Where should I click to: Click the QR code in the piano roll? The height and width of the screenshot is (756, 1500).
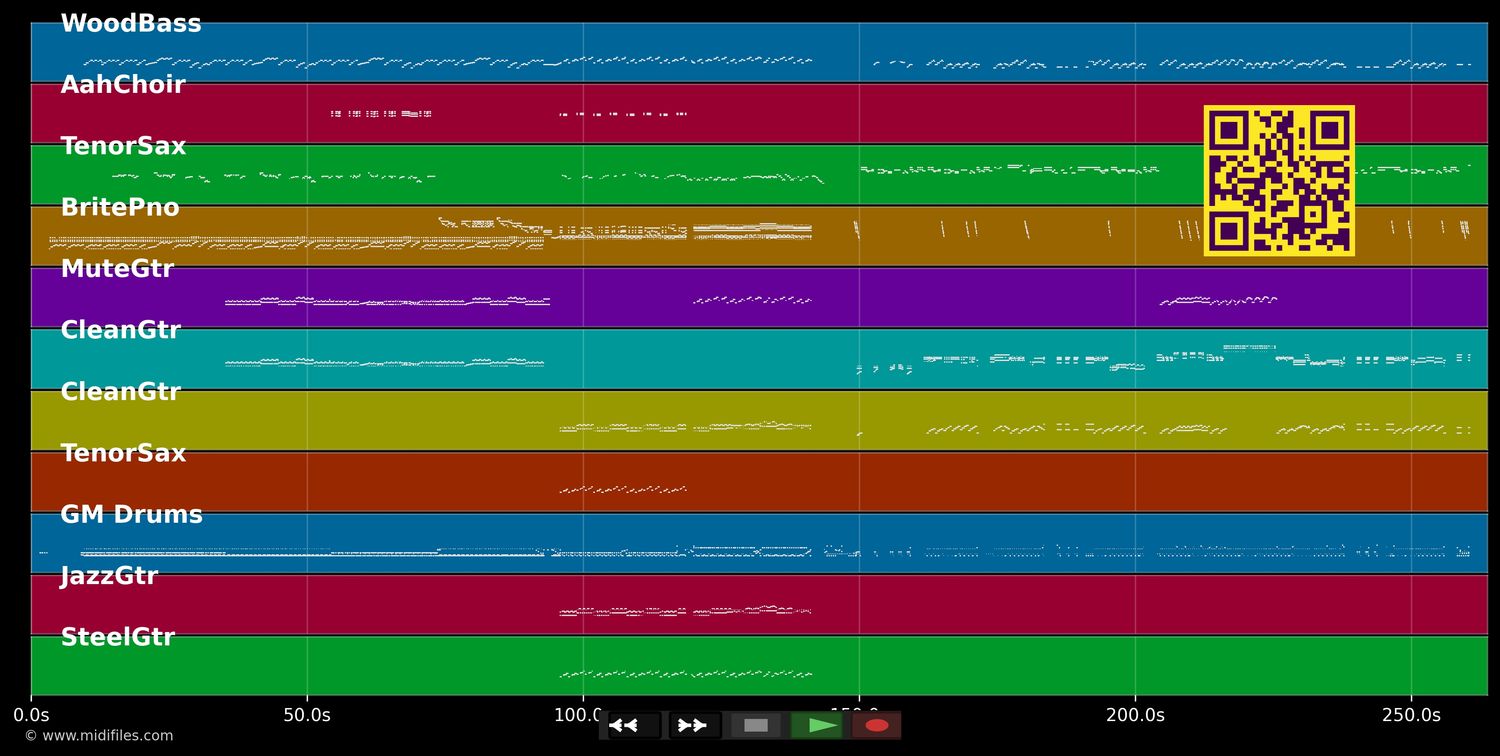[x=1279, y=180]
